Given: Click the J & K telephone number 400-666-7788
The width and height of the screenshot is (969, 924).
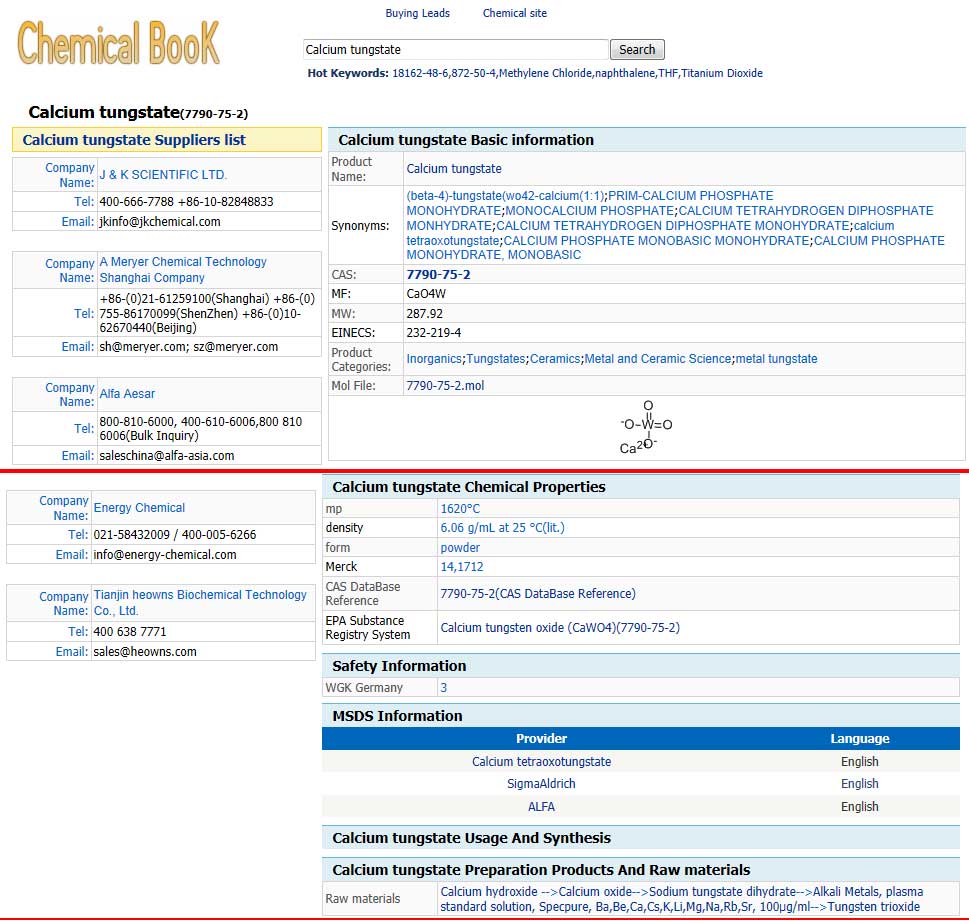Looking at the screenshot, I should (137, 201).
